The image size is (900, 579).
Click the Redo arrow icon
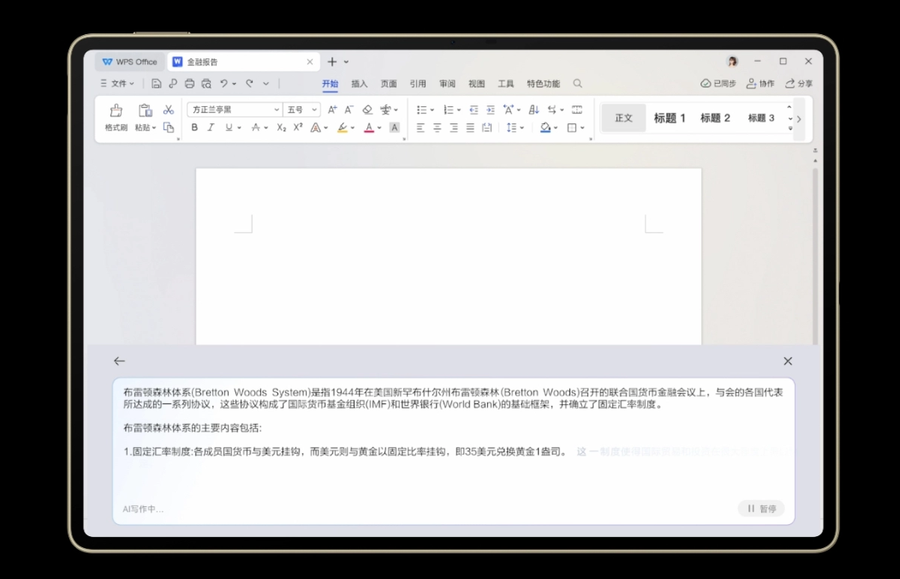tap(250, 84)
